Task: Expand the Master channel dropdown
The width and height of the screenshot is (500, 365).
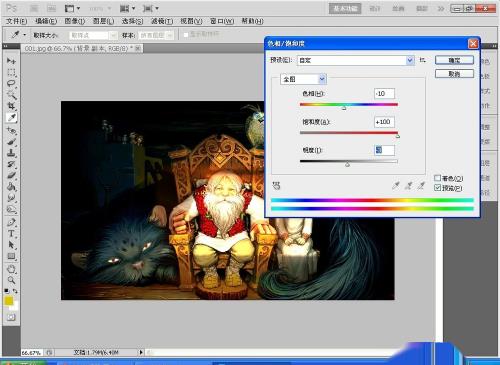Action: pyautogui.click(x=303, y=79)
